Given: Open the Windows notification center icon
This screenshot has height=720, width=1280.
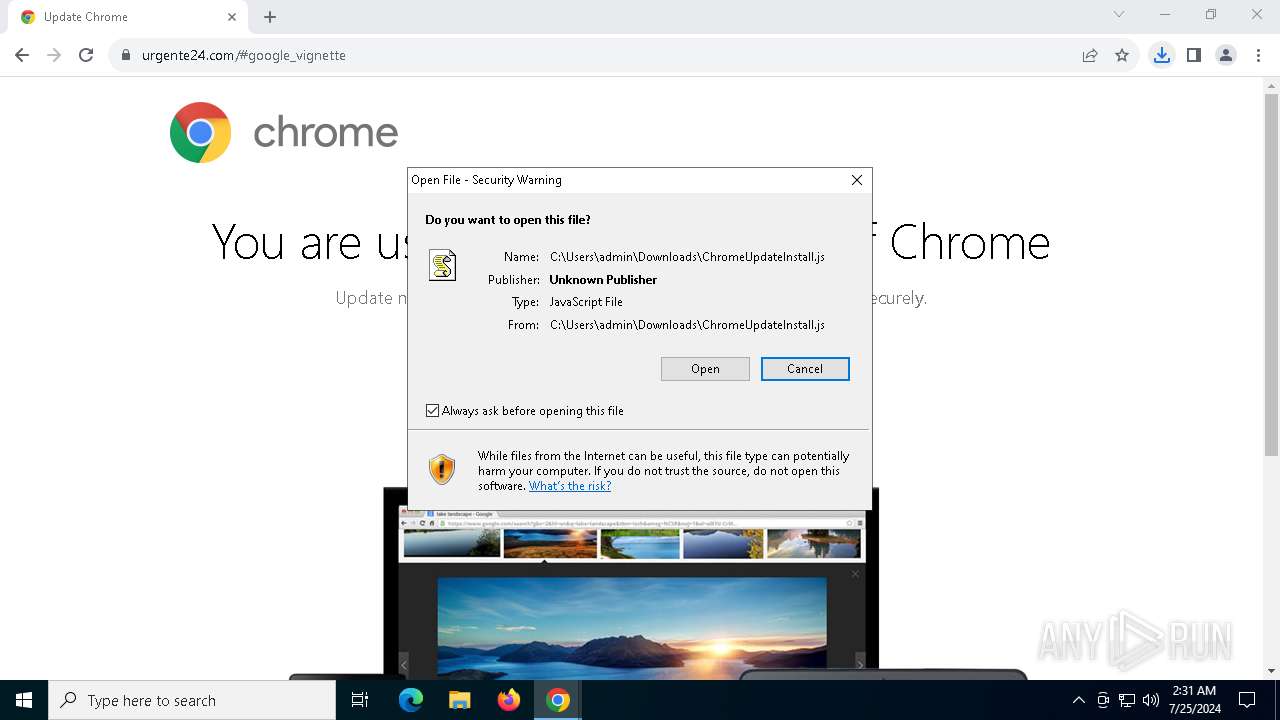Looking at the screenshot, I should [x=1247, y=700].
